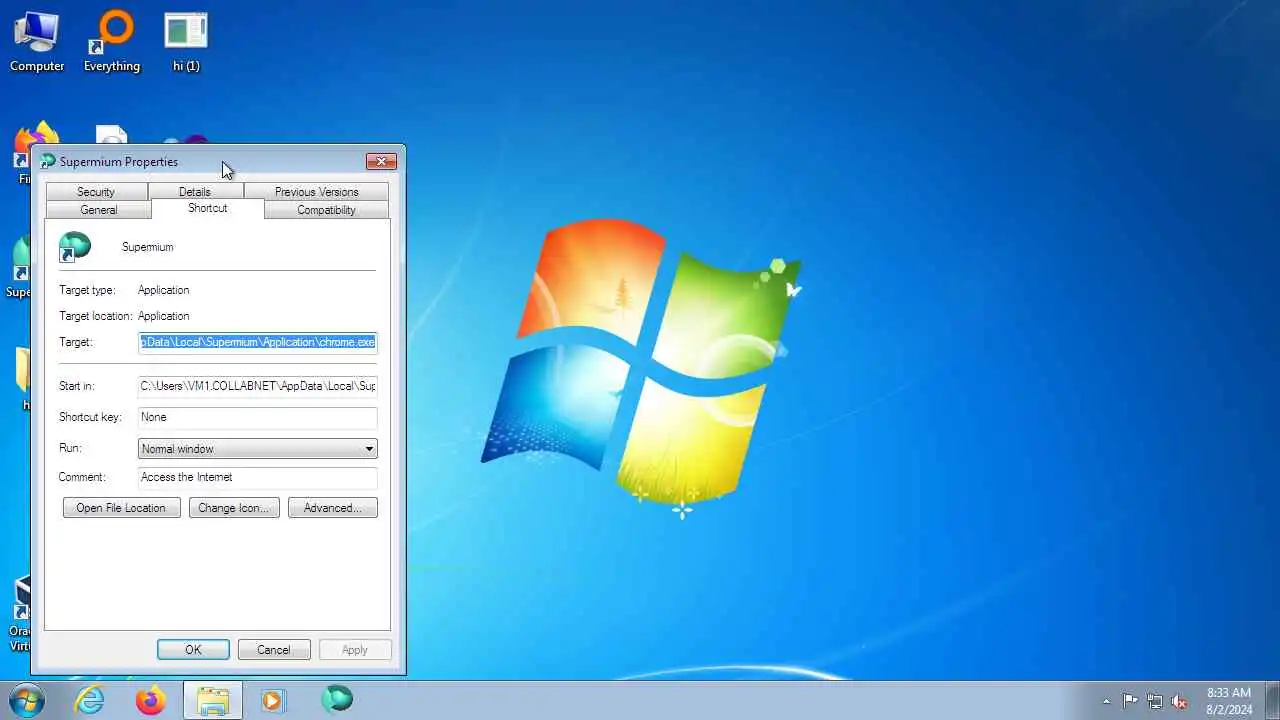The height and width of the screenshot is (720, 1280).
Task: Click the Target path field
Action: tap(258, 342)
